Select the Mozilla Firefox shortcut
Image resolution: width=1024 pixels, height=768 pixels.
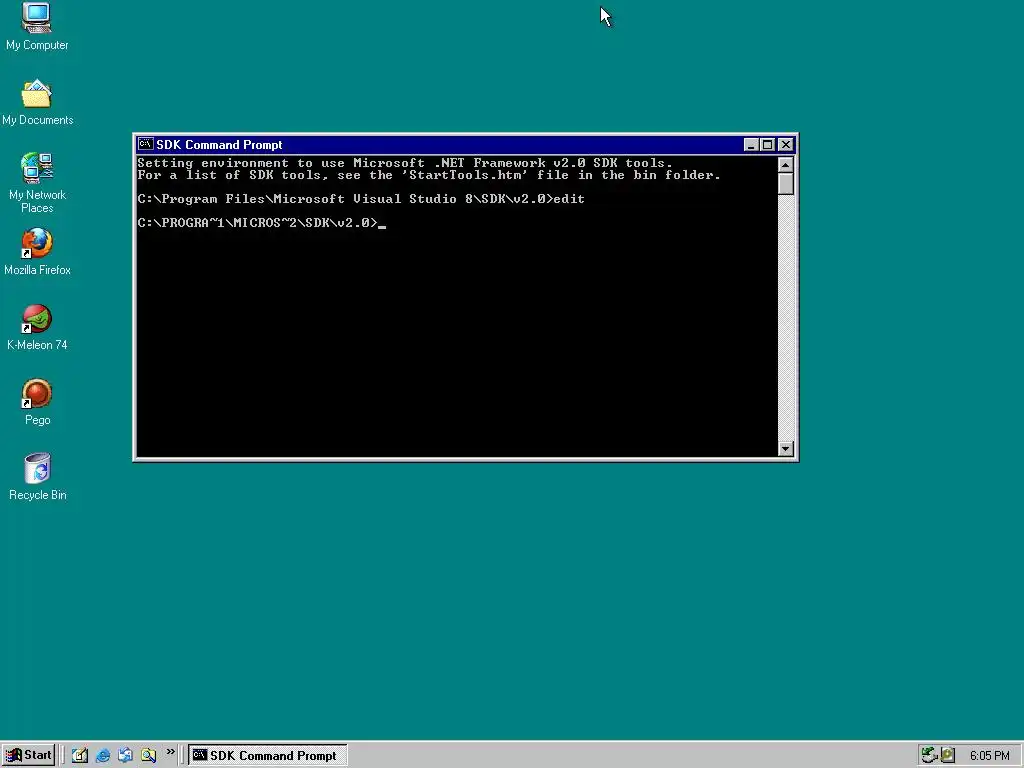click(37, 252)
